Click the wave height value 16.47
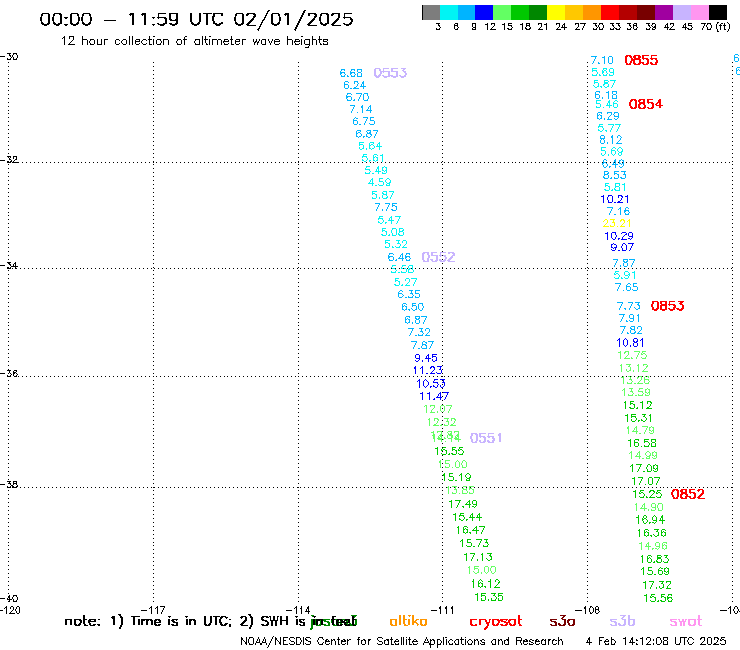This screenshot has height=650, width=740. tap(471, 530)
